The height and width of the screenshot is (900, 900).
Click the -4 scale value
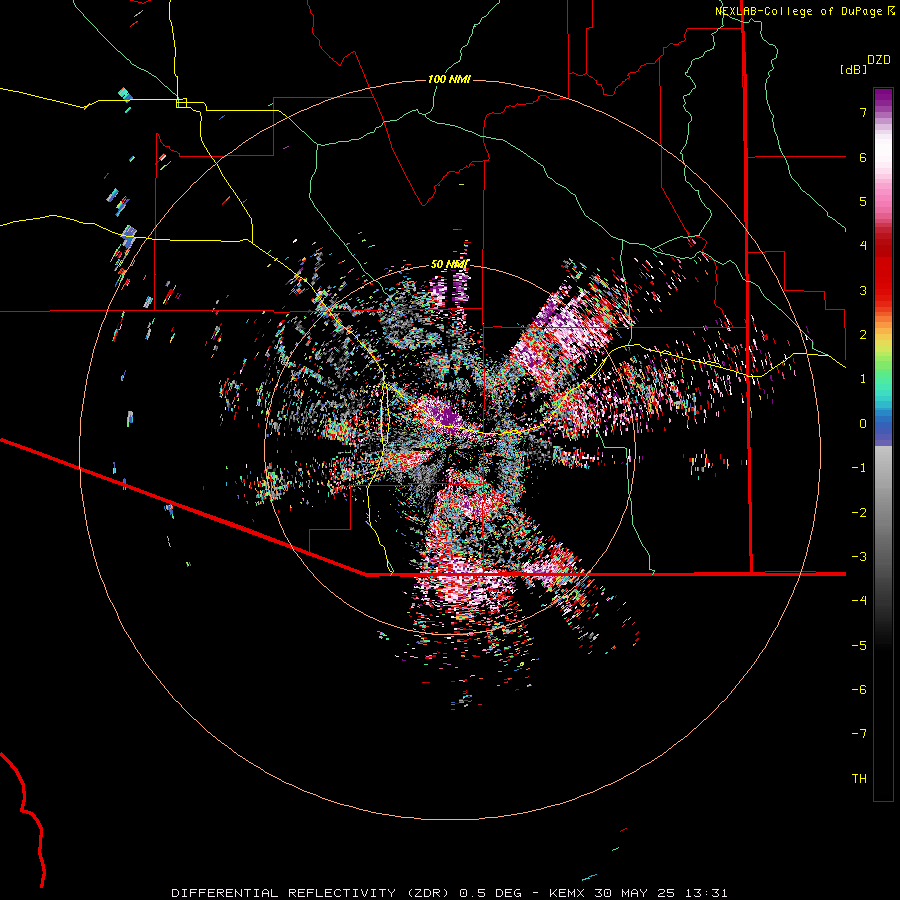pyautogui.click(x=859, y=600)
